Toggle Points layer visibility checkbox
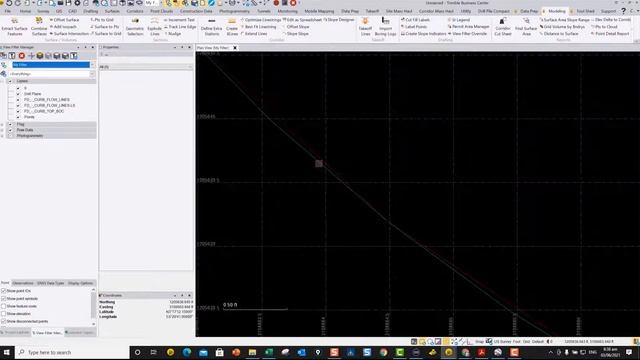This screenshot has height=360, width=640. [18, 117]
